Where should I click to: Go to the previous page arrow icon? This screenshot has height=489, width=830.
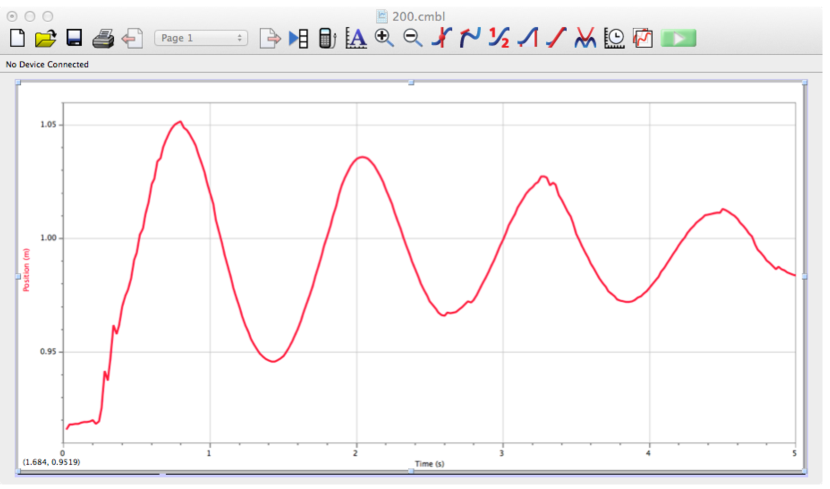pyautogui.click(x=132, y=38)
